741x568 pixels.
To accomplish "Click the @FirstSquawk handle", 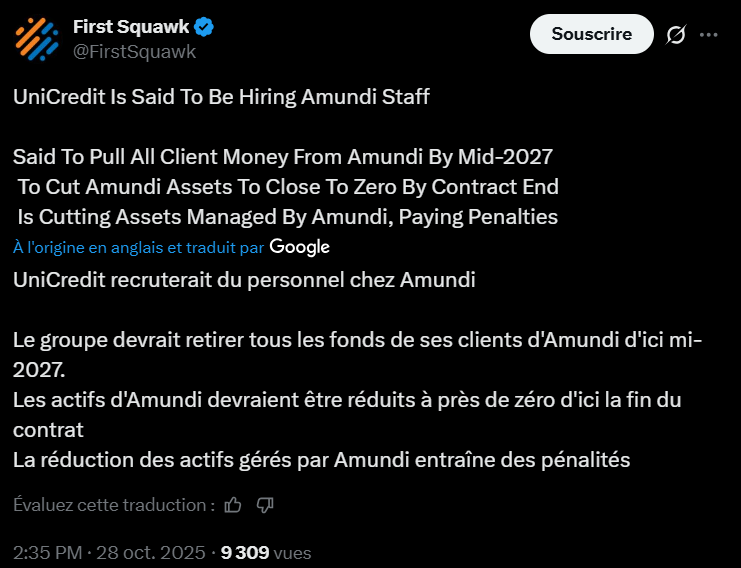I will coord(134,51).
